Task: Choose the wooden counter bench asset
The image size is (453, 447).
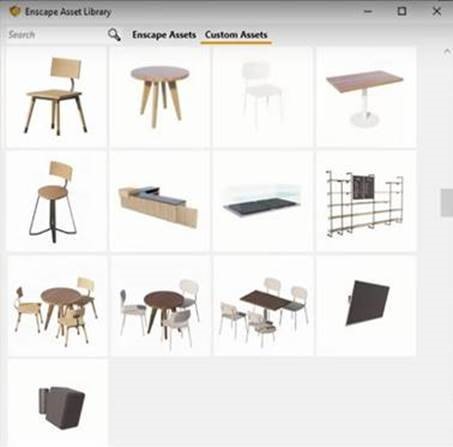Action: [160, 201]
